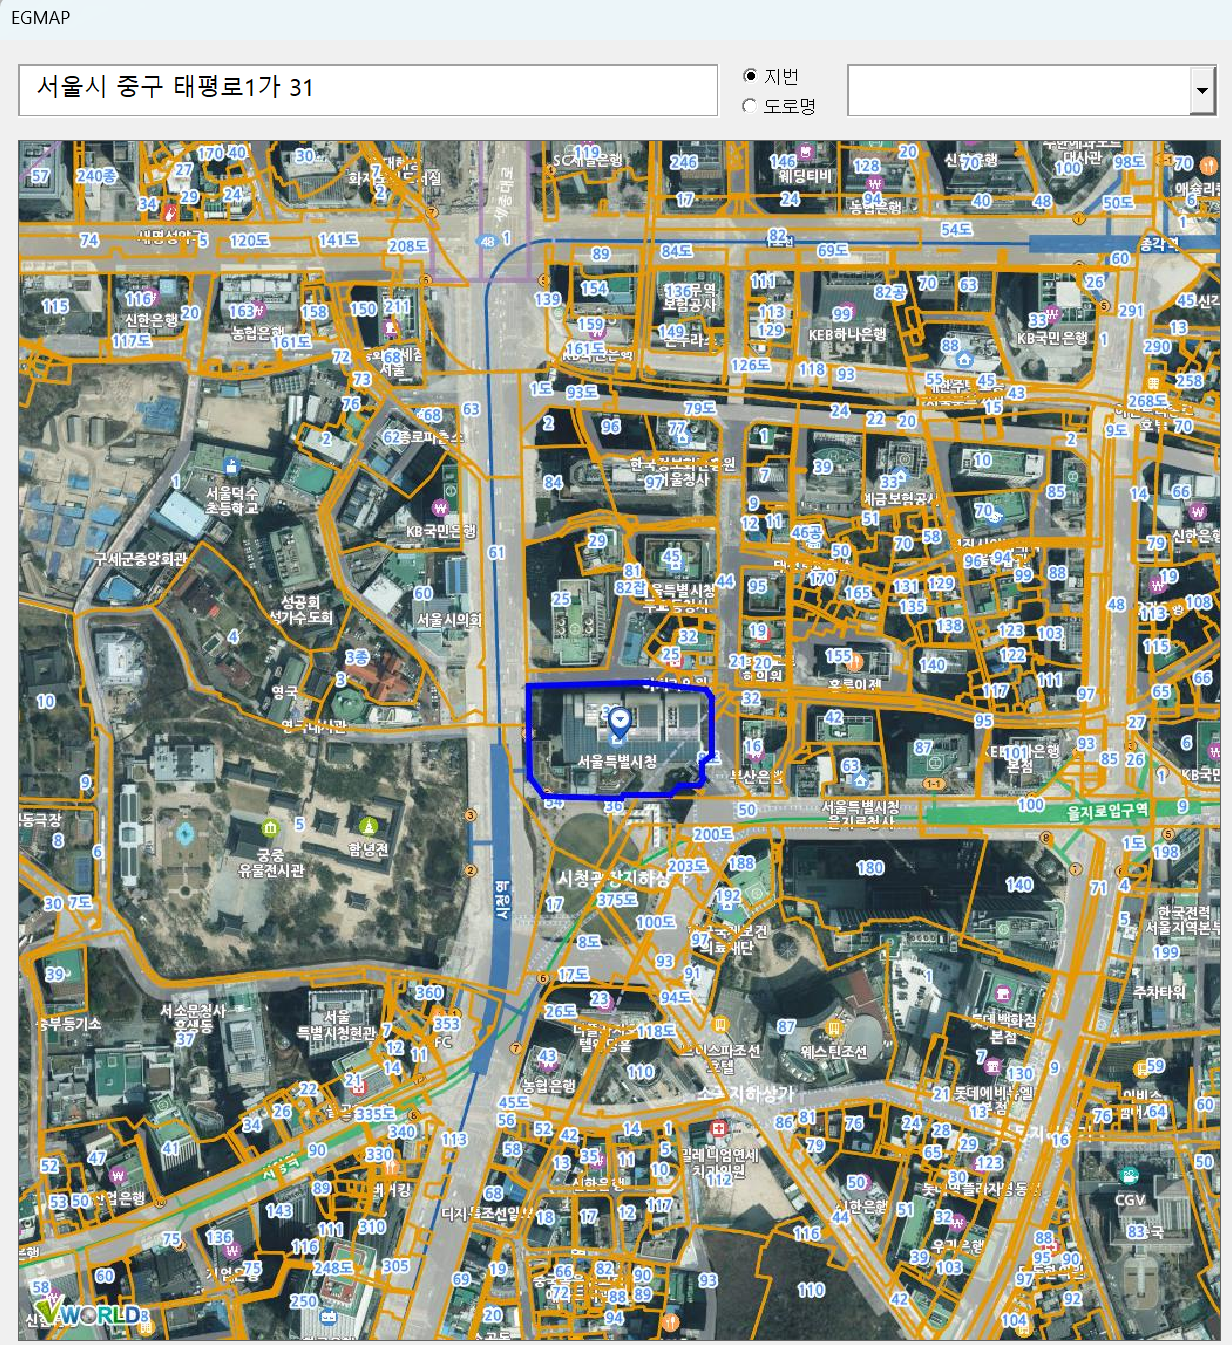Viewport: 1232px width, 1345px height.
Task: Click the 주차타워 map label
Action: click(x=1159, y=992)
